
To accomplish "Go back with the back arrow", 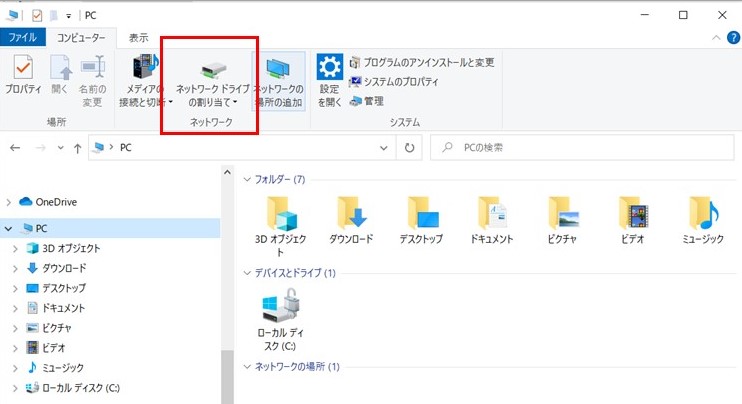I will [15, 148].
